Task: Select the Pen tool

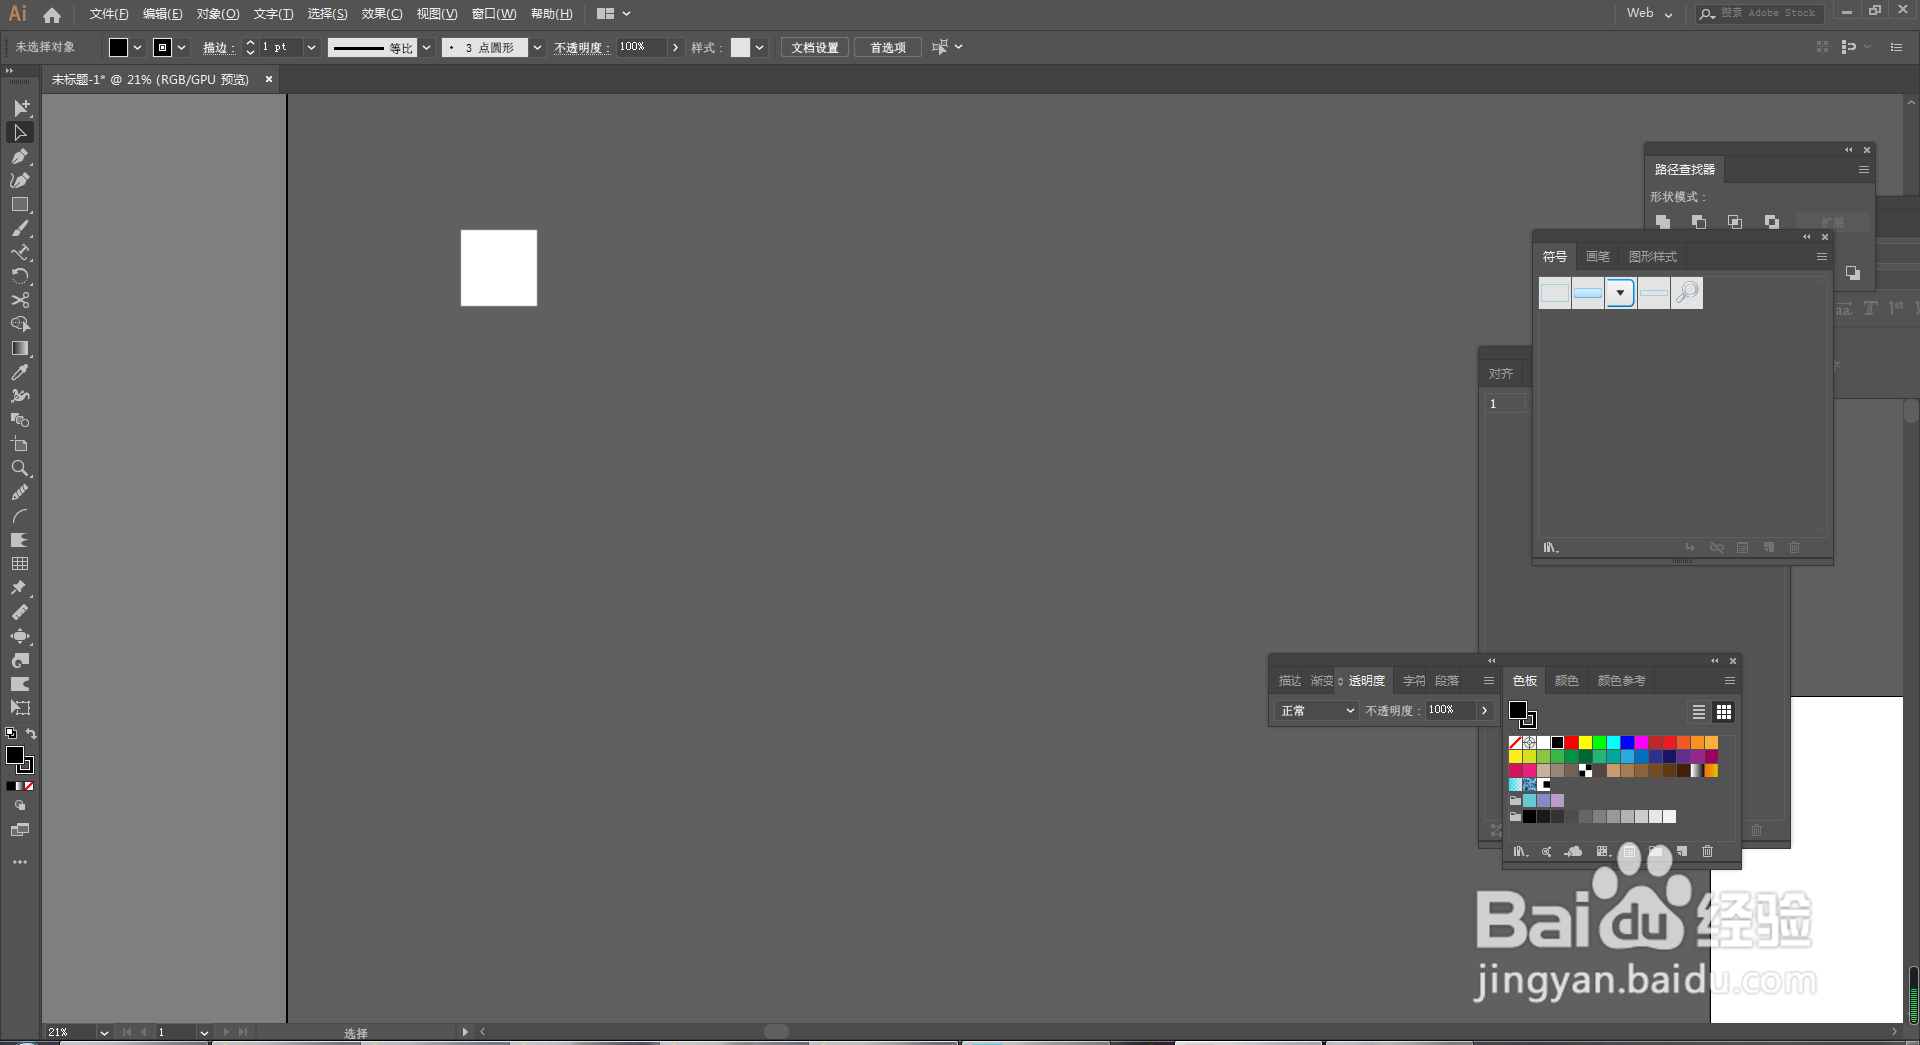Action: point(20,156)
